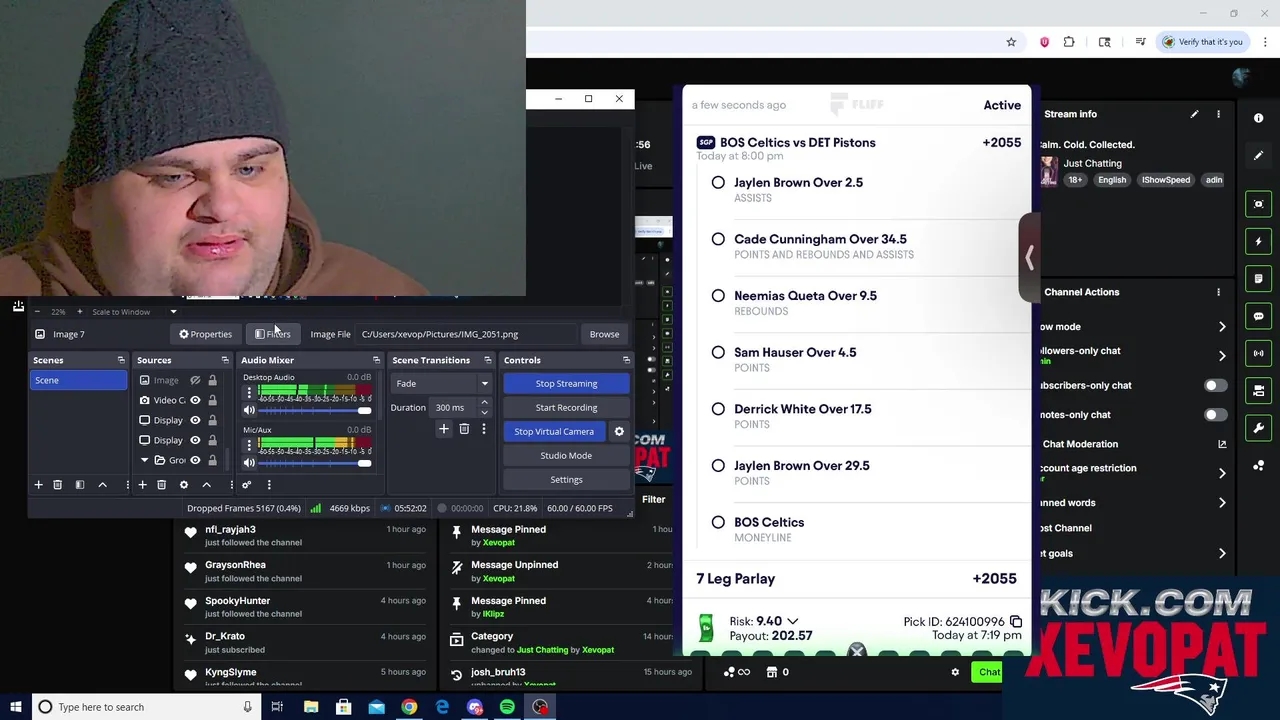Viewport: 1280px width, 720px height.
Task: Browse for image file
Action: (x=604, y=334)
